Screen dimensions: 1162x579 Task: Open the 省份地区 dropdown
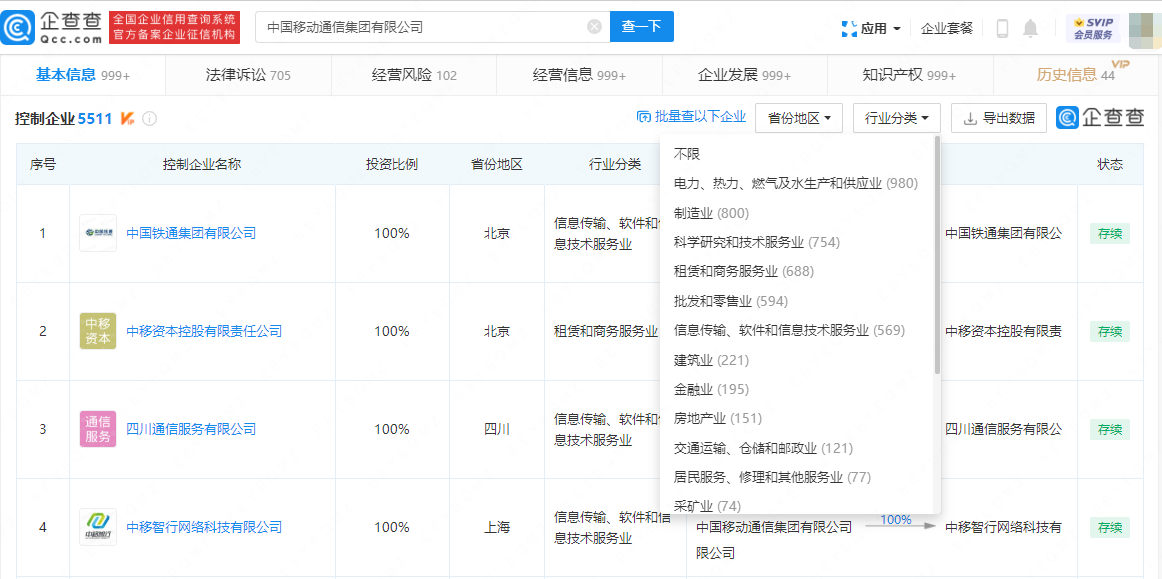[798, 118]
